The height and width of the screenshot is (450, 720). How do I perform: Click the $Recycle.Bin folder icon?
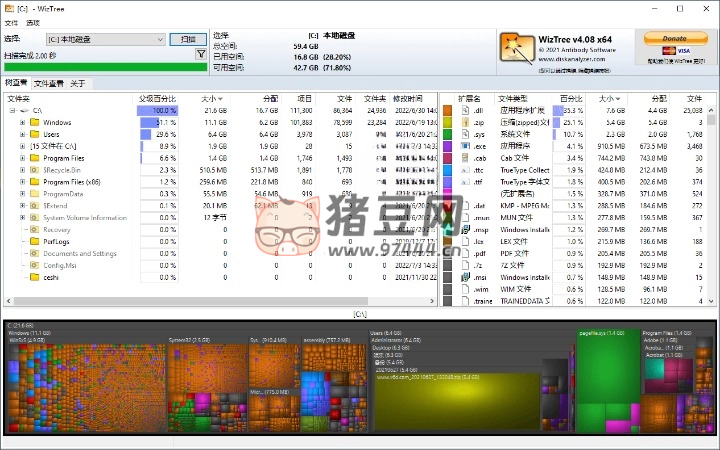[x=35, y=170]
